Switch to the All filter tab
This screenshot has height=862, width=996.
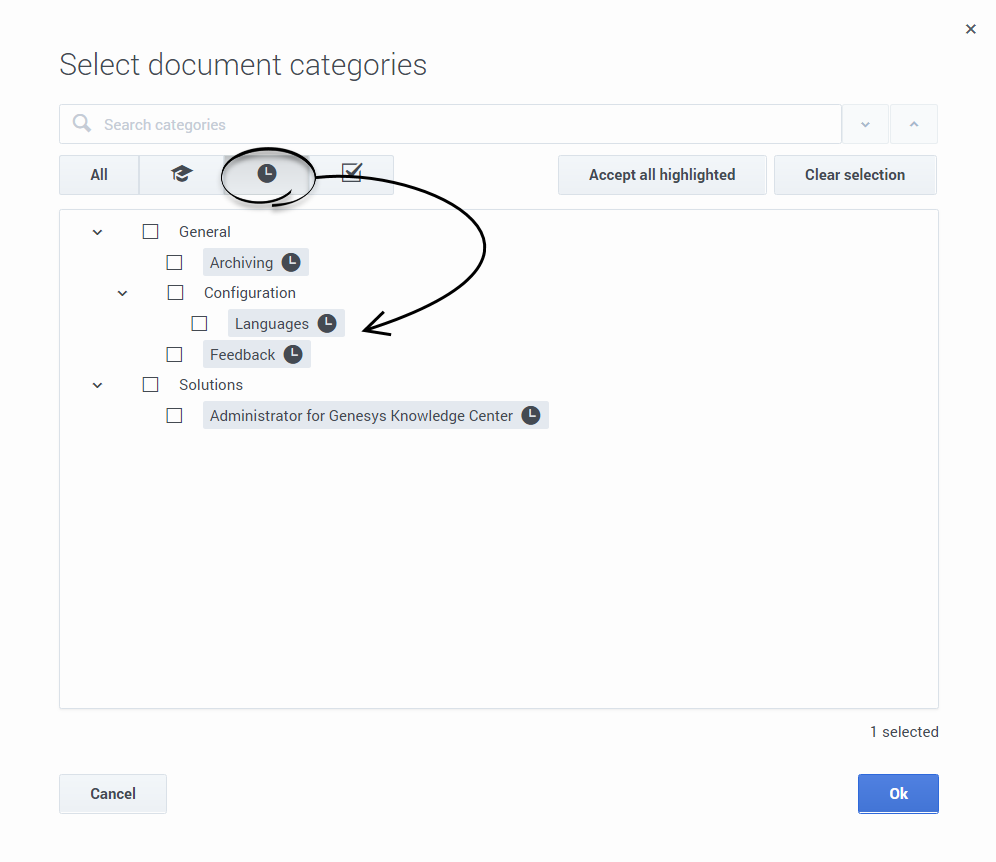pyautogui.click(x=99, y=174)
